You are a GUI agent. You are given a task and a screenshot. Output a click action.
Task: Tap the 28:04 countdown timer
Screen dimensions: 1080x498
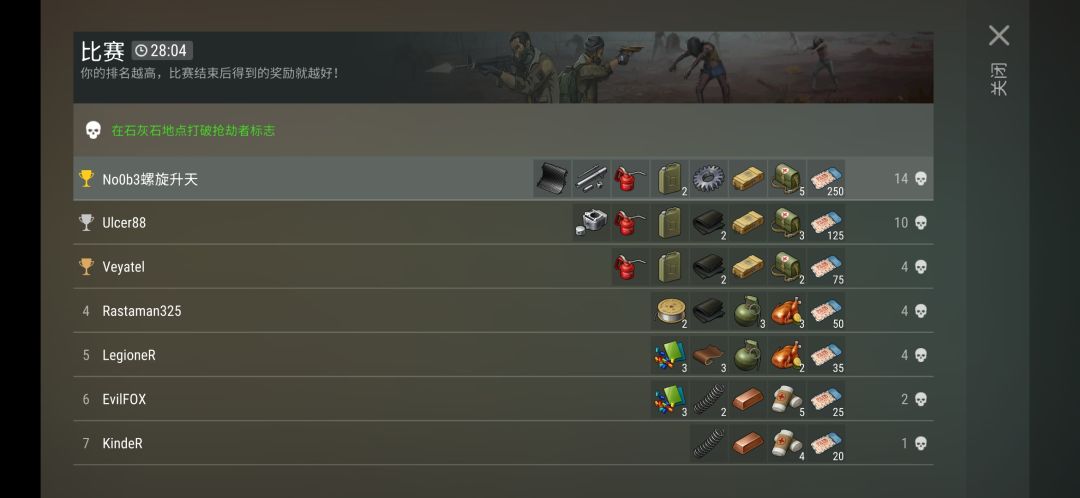tap(162, 50)
